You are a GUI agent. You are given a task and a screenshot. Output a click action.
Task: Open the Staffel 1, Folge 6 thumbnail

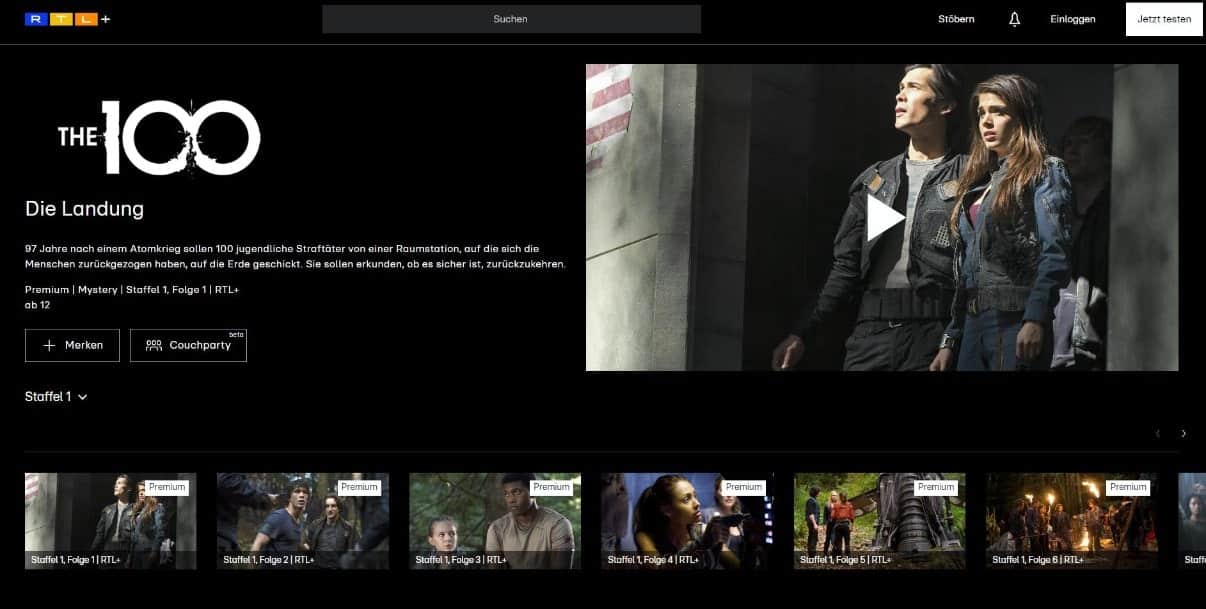(x=1072, y=521)
